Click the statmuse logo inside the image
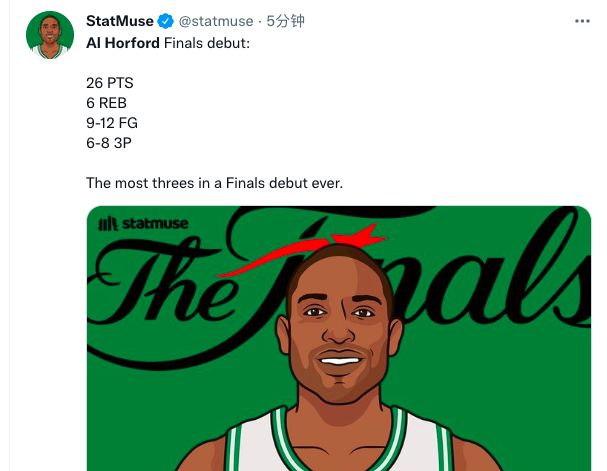 pyautogui.click(x=143, y=224)
